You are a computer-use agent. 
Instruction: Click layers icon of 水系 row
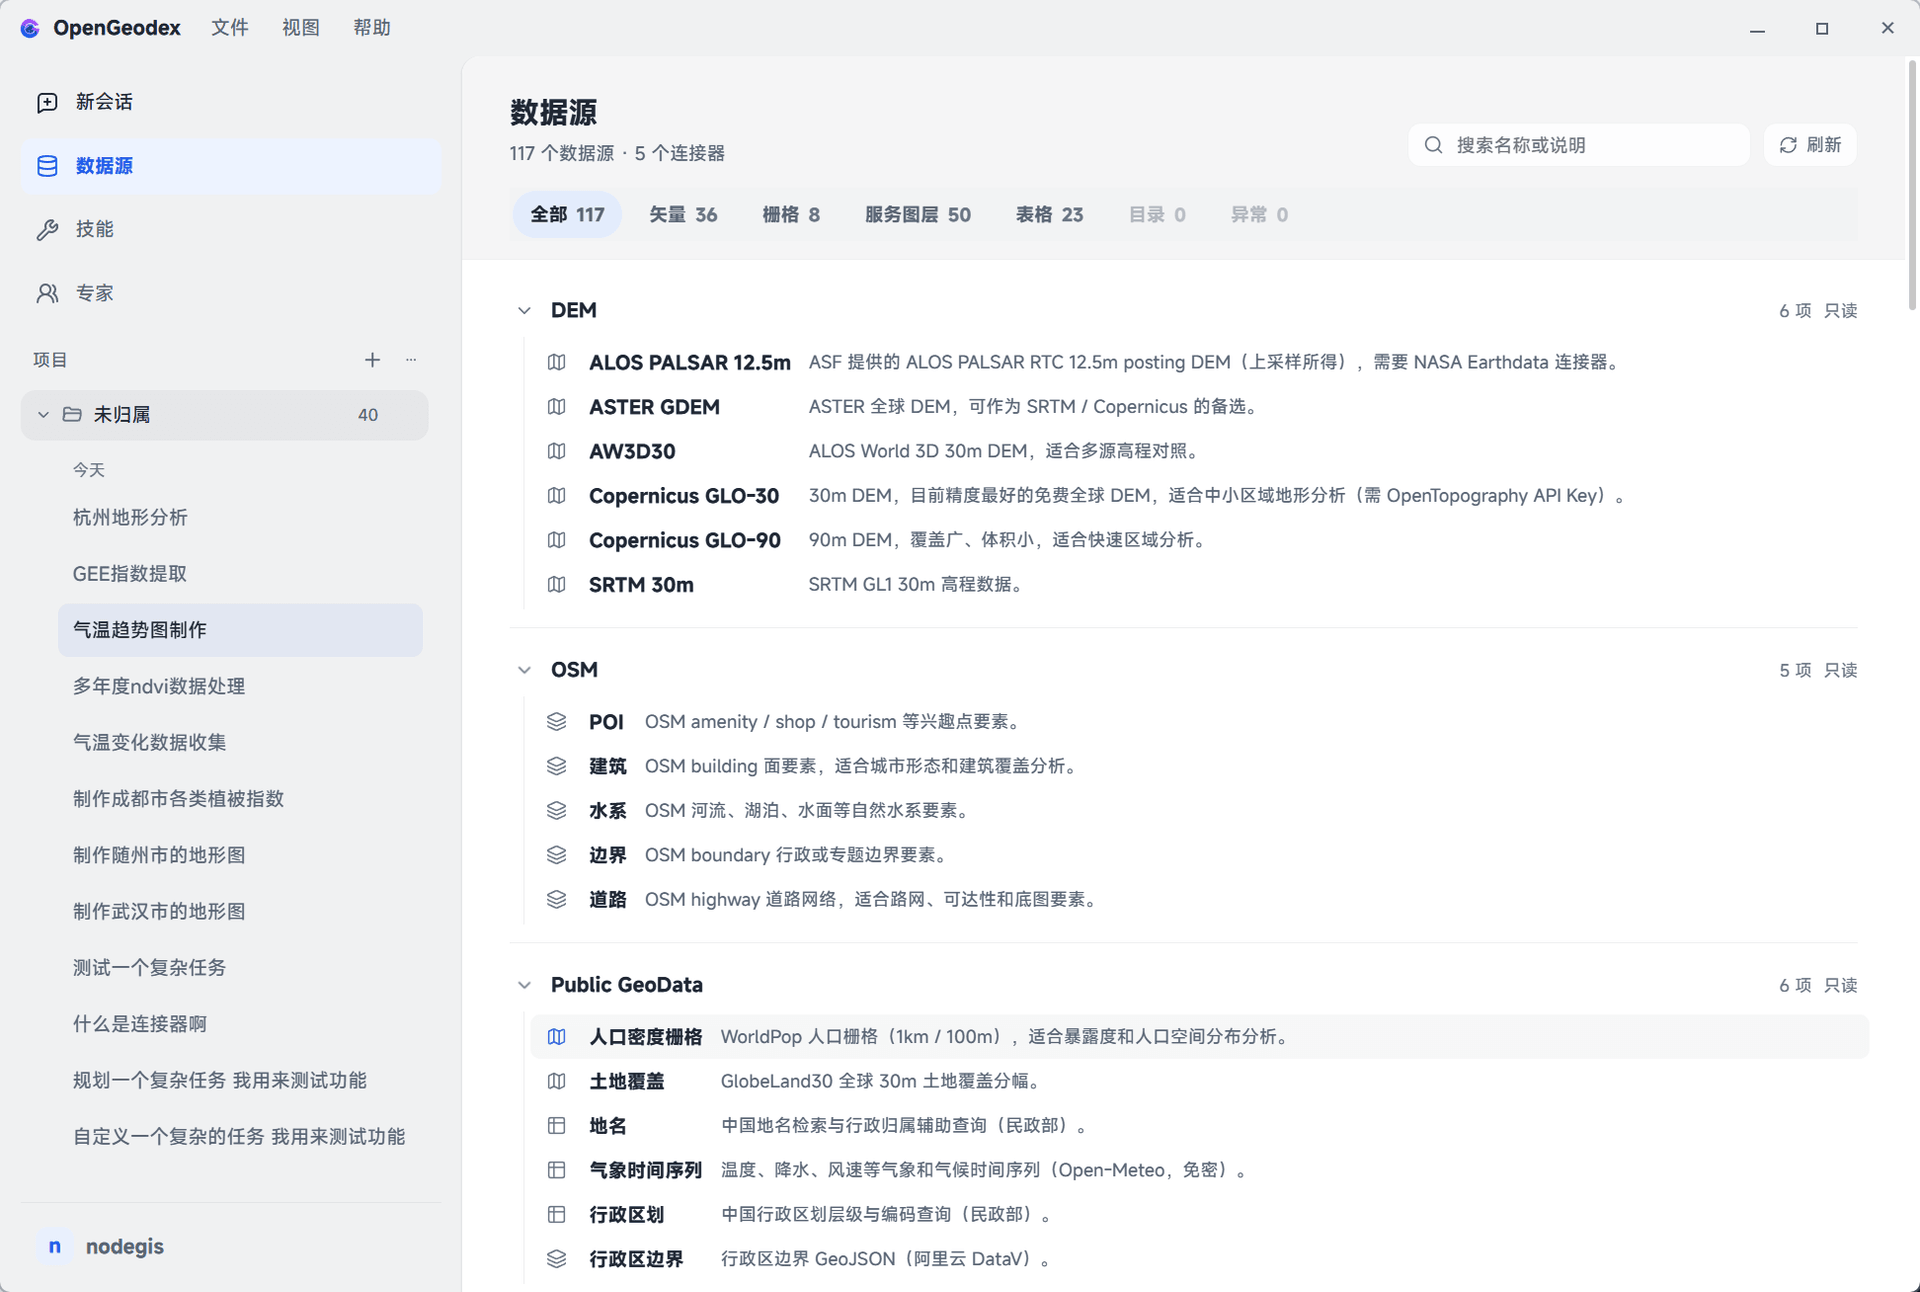point(557,811)
